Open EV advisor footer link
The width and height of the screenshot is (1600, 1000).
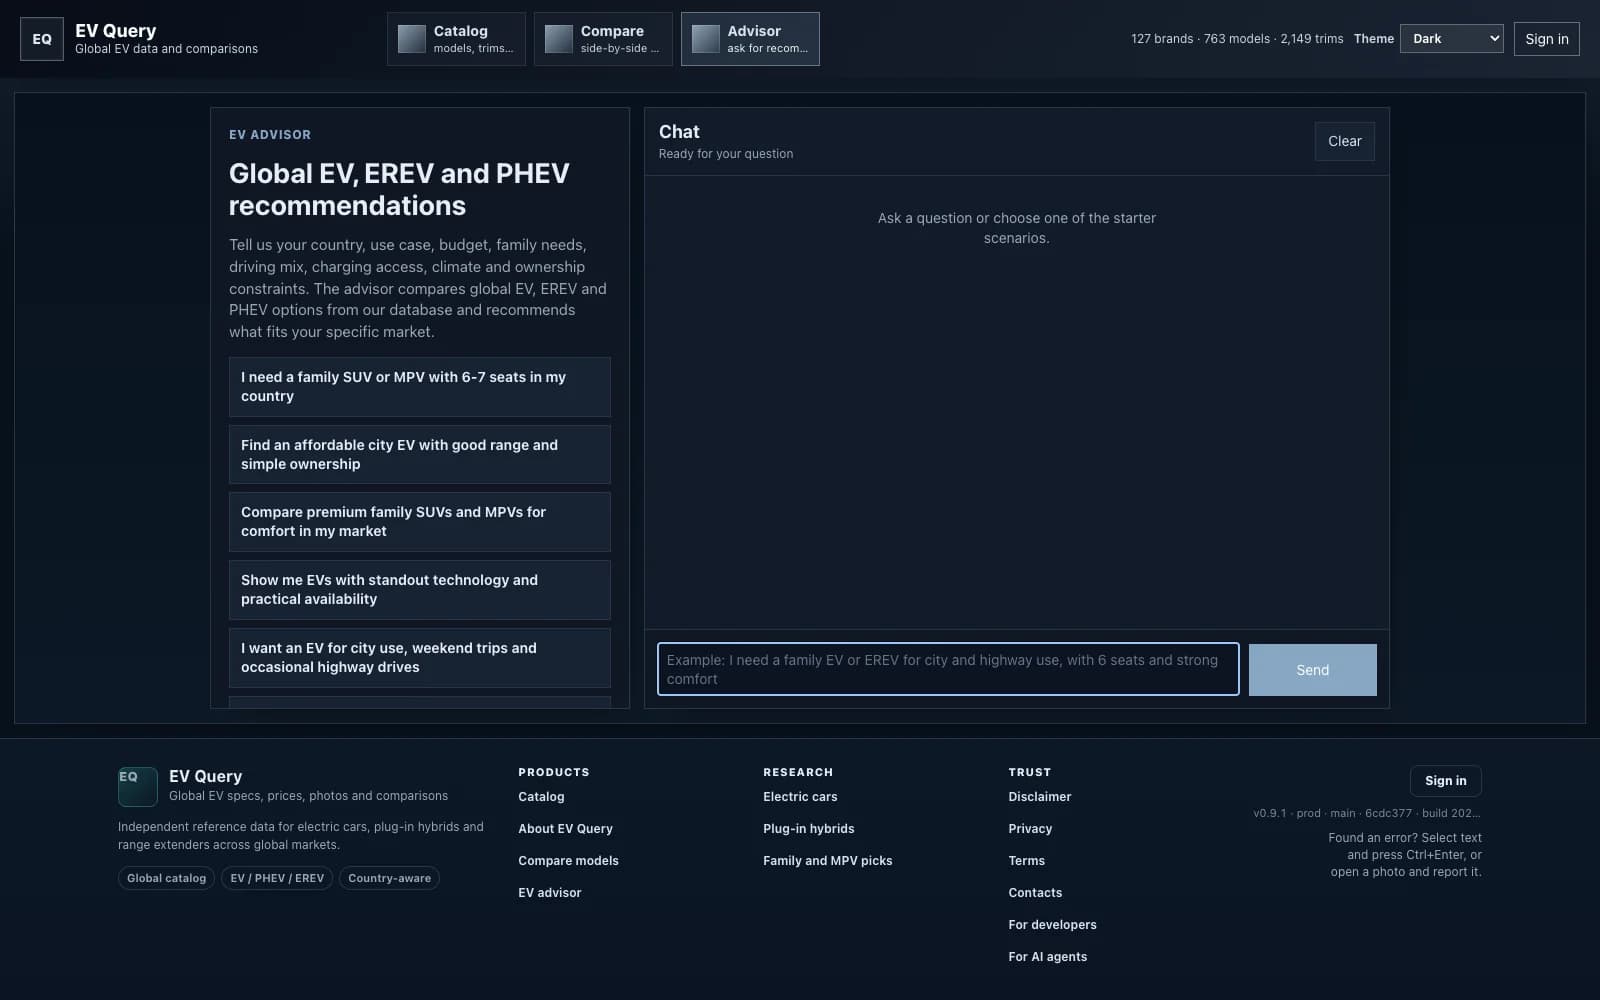(x=550, y=893)
